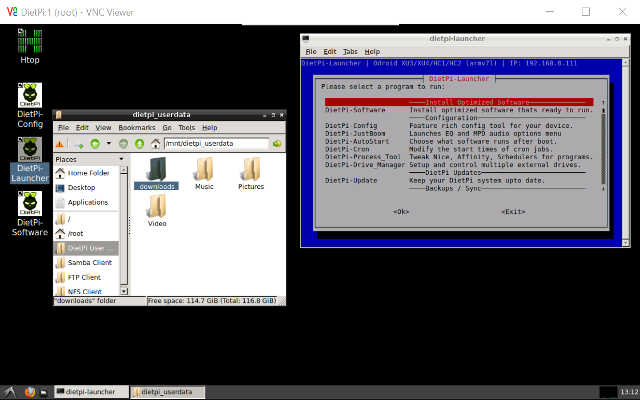
Task: Go to parent folder with green up arrow
Action: click(139, 144)
